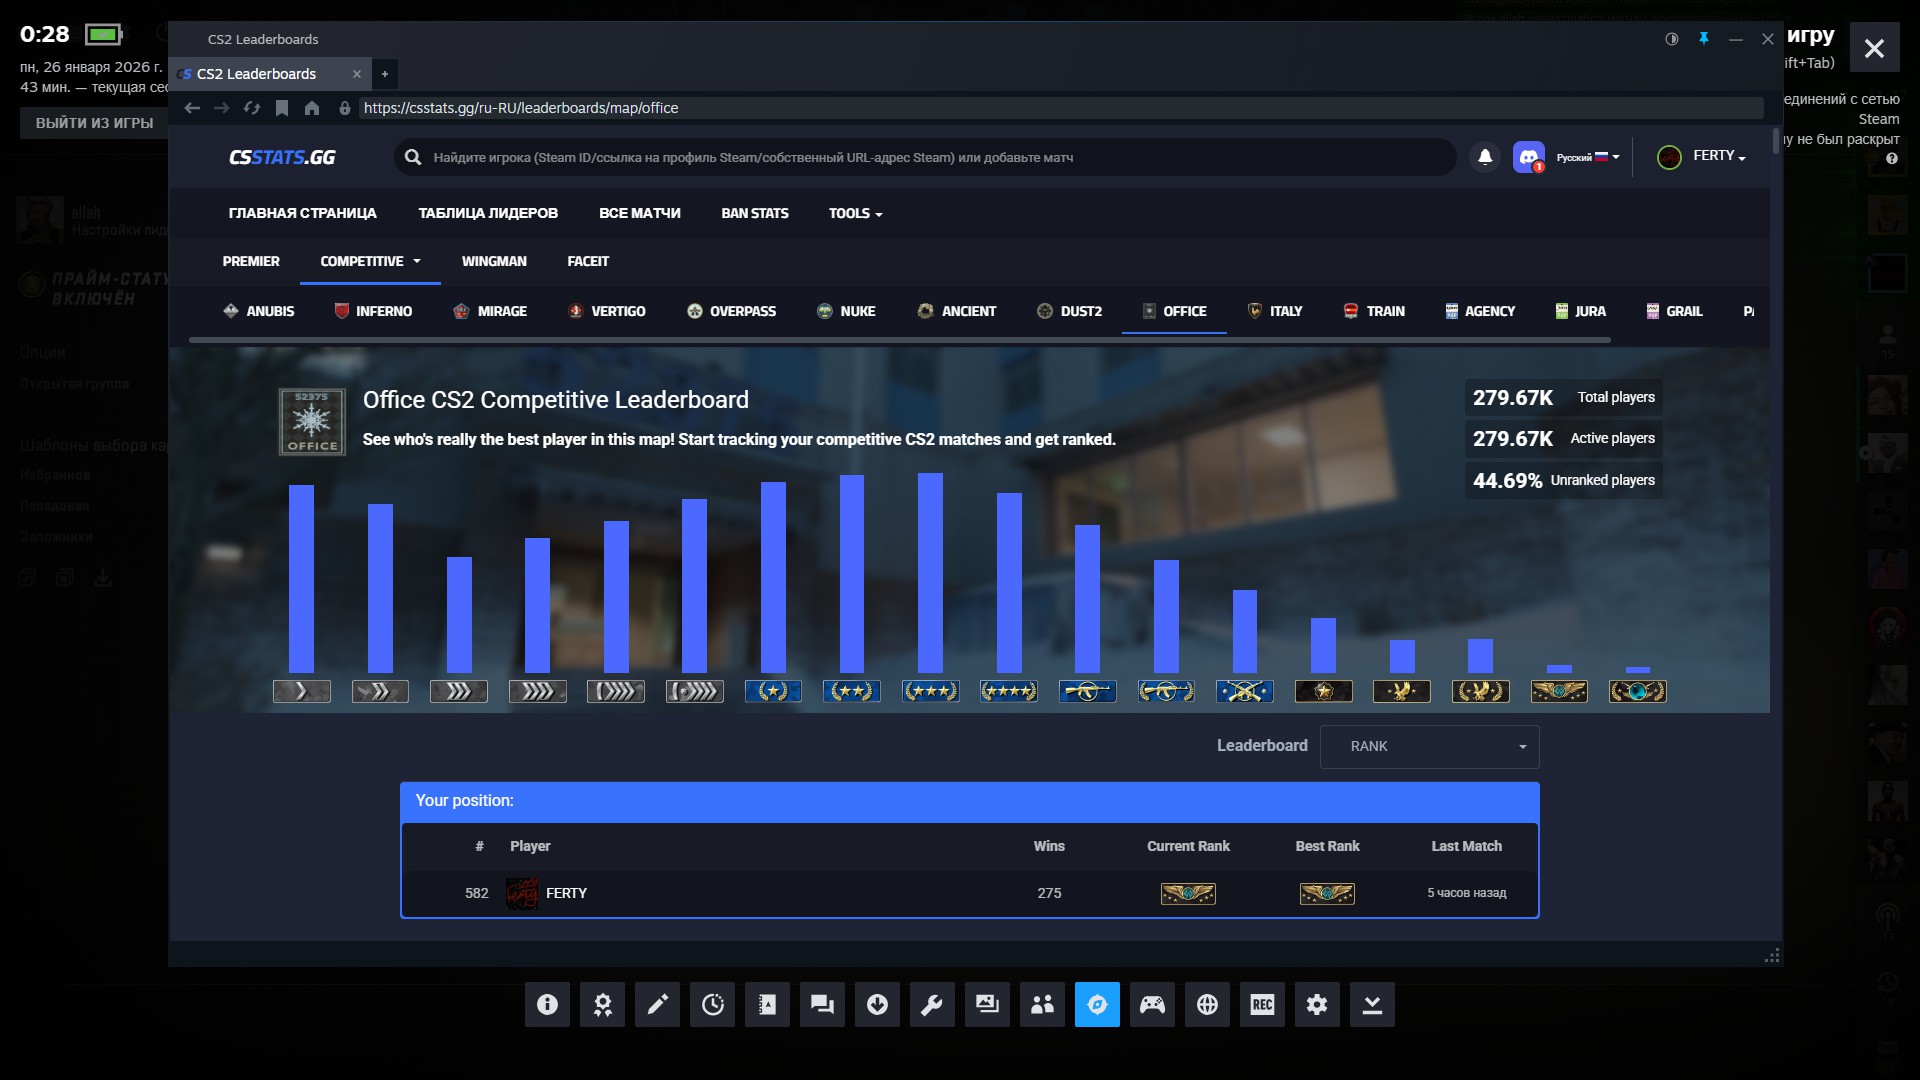Expand the RANK leaderboard dropdown
Image resolution: width=1920 pixels, height=1080 pixels.
pyautogui.click(x=1429, y=747)
